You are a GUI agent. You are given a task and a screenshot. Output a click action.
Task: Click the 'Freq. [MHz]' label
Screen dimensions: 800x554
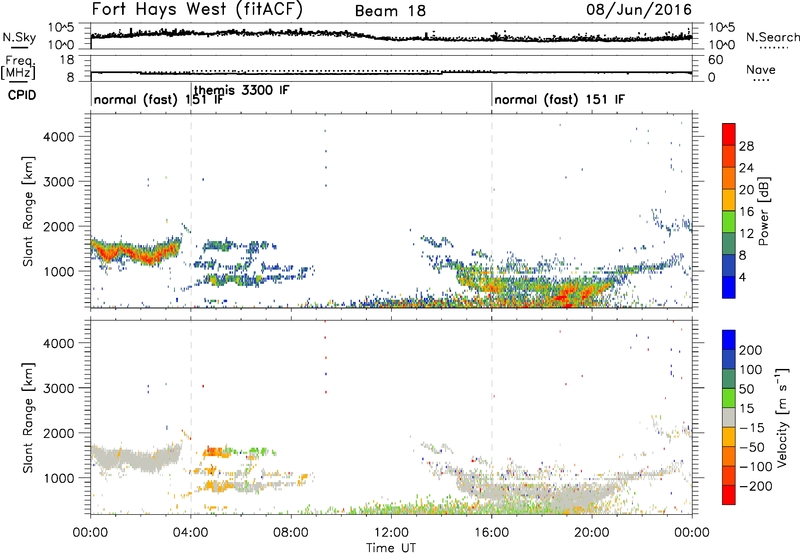point(19,68)
